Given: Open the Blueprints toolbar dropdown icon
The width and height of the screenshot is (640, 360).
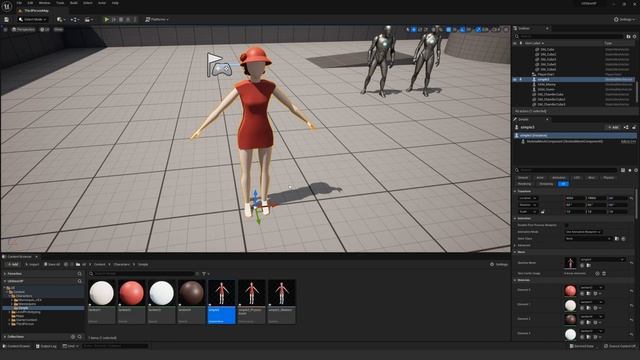Looking at the screenshot, I should tap(74, 19).
